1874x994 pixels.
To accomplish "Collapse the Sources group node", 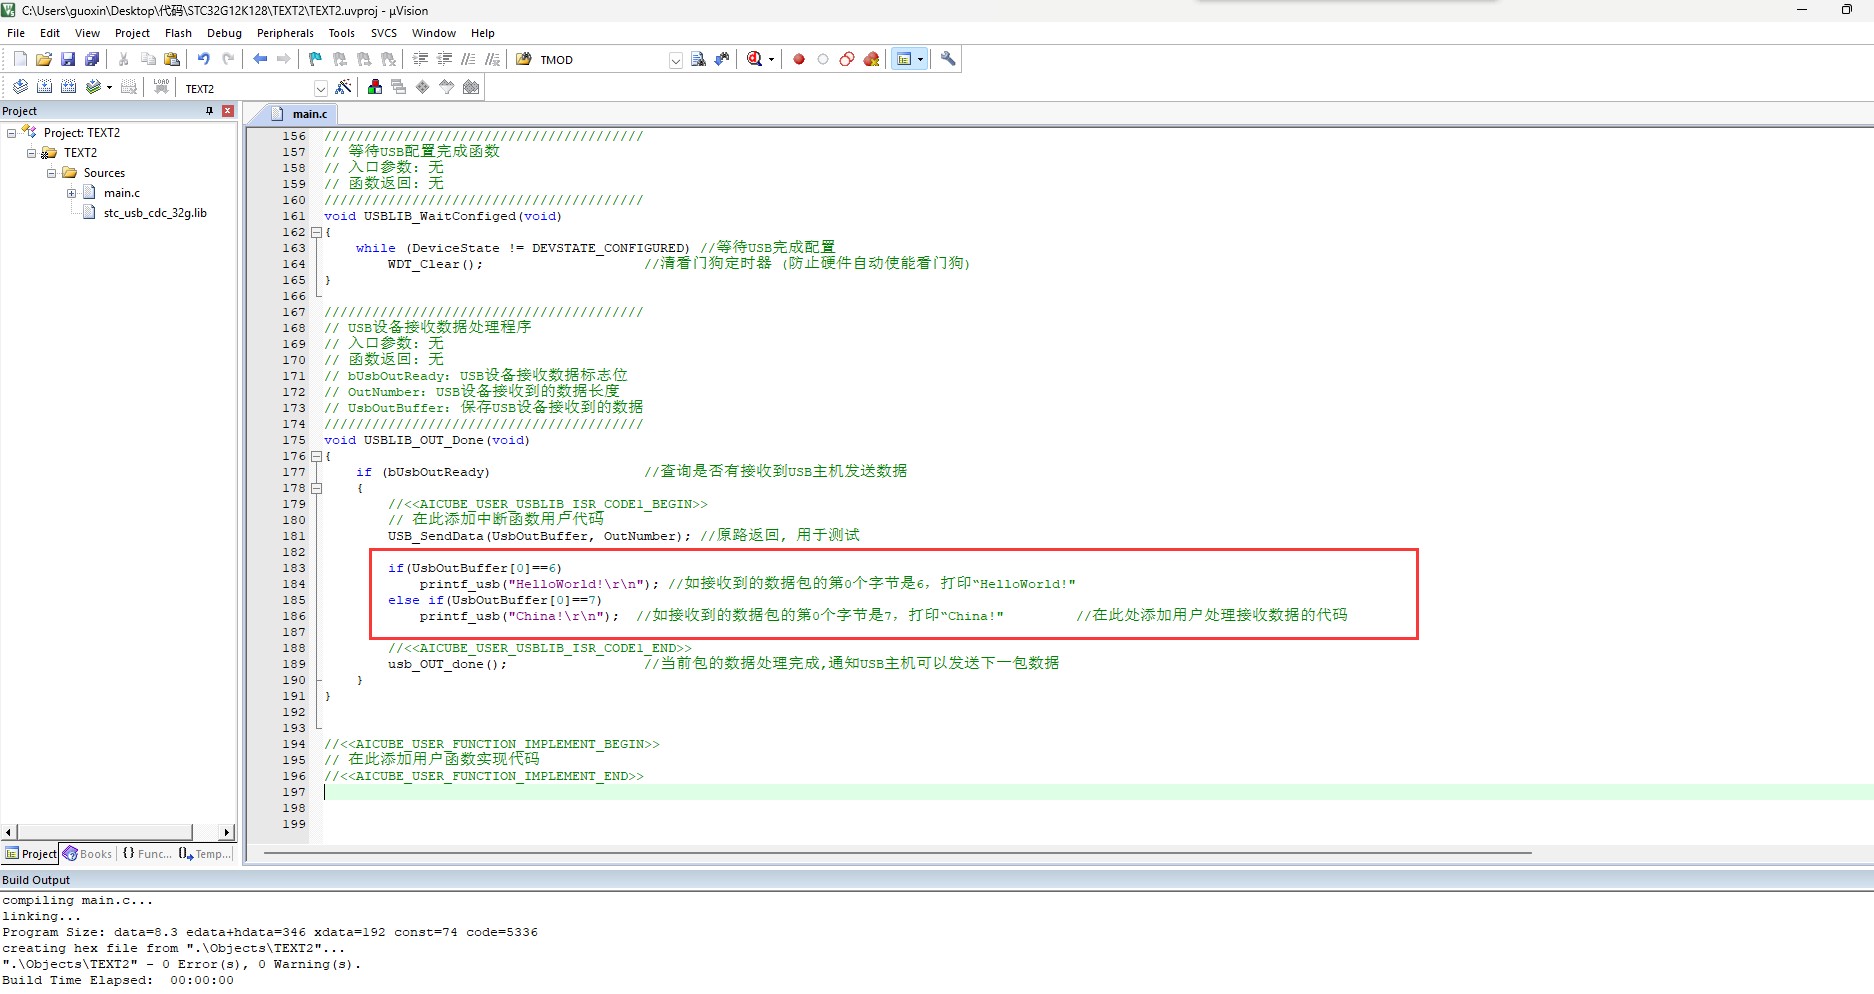I will point(51,173).
